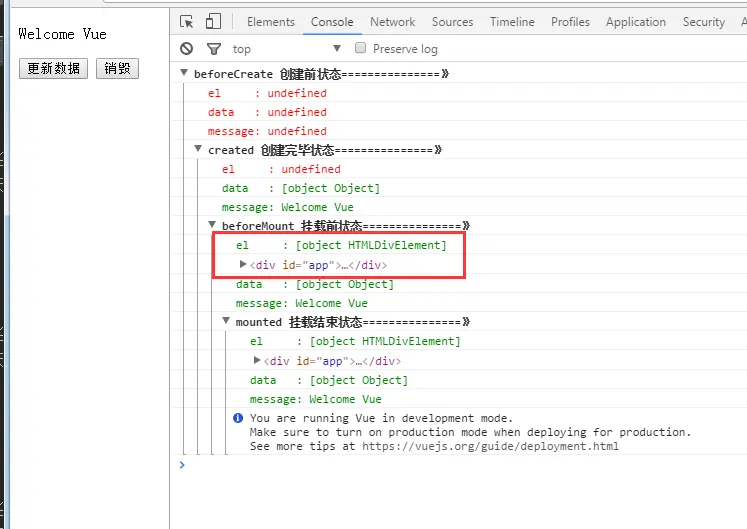Viewport: 747px width, 529px height.
Task: Collapse the created log group
Action: 198,149
